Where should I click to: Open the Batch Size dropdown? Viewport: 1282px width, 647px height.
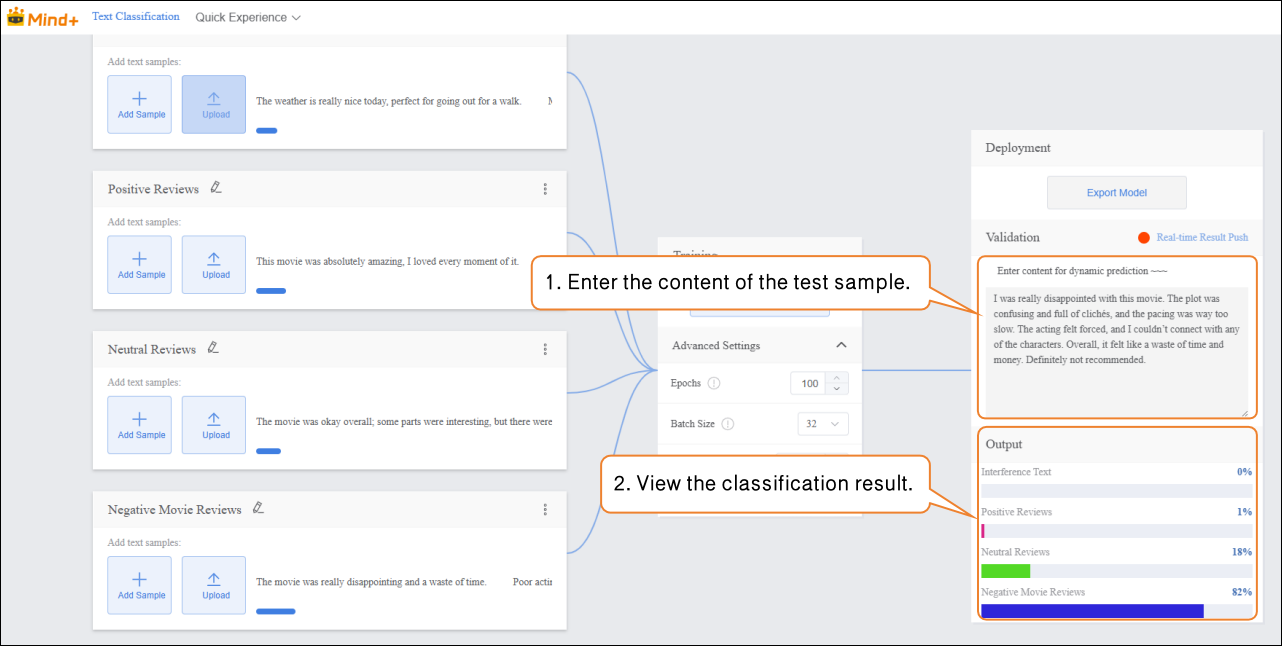(x=823, y=424)
